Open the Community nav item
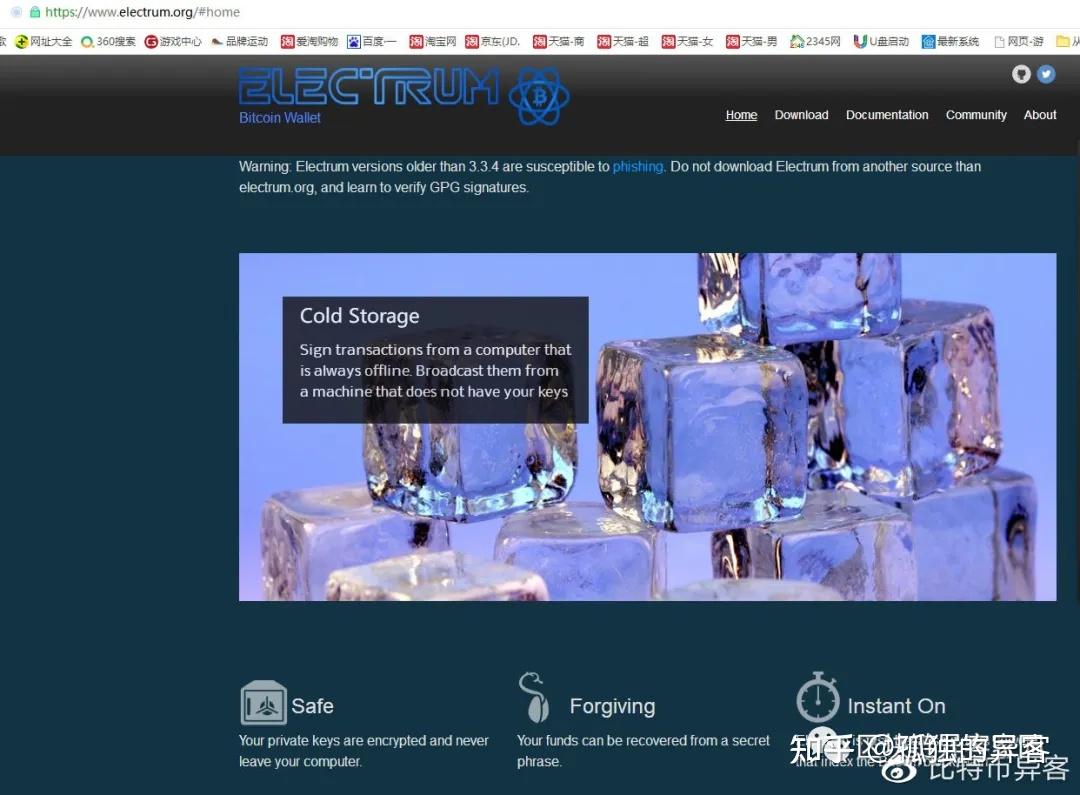1080x795 pixels. coord(976,115)
